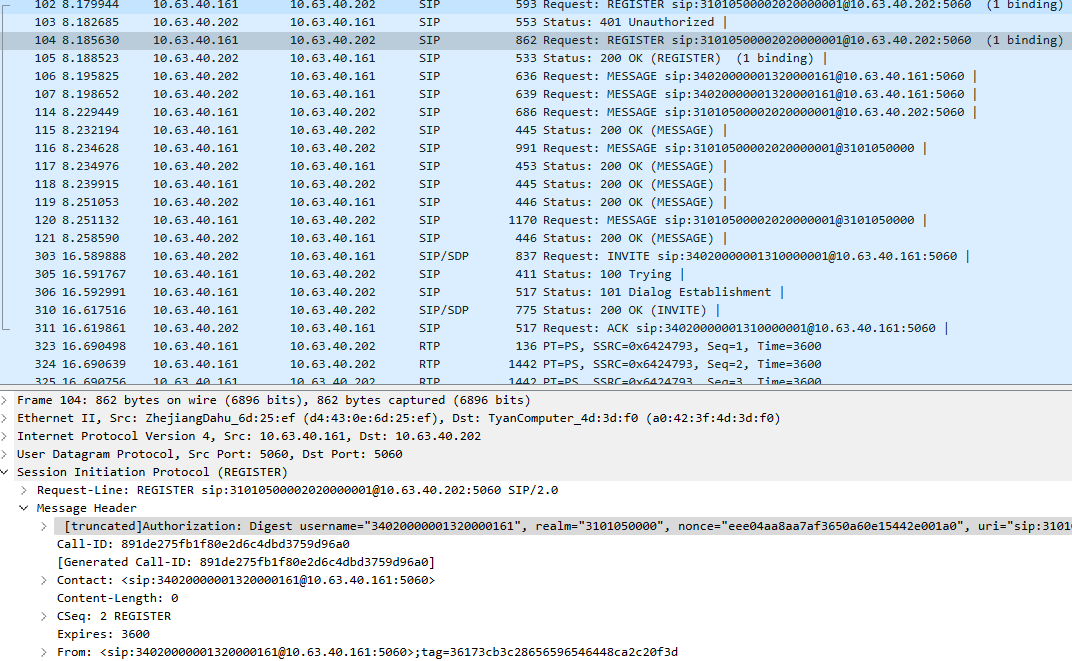Select packet 103 with 401 Unauthorized status
1072x661 pixels.
pos(400,21)
